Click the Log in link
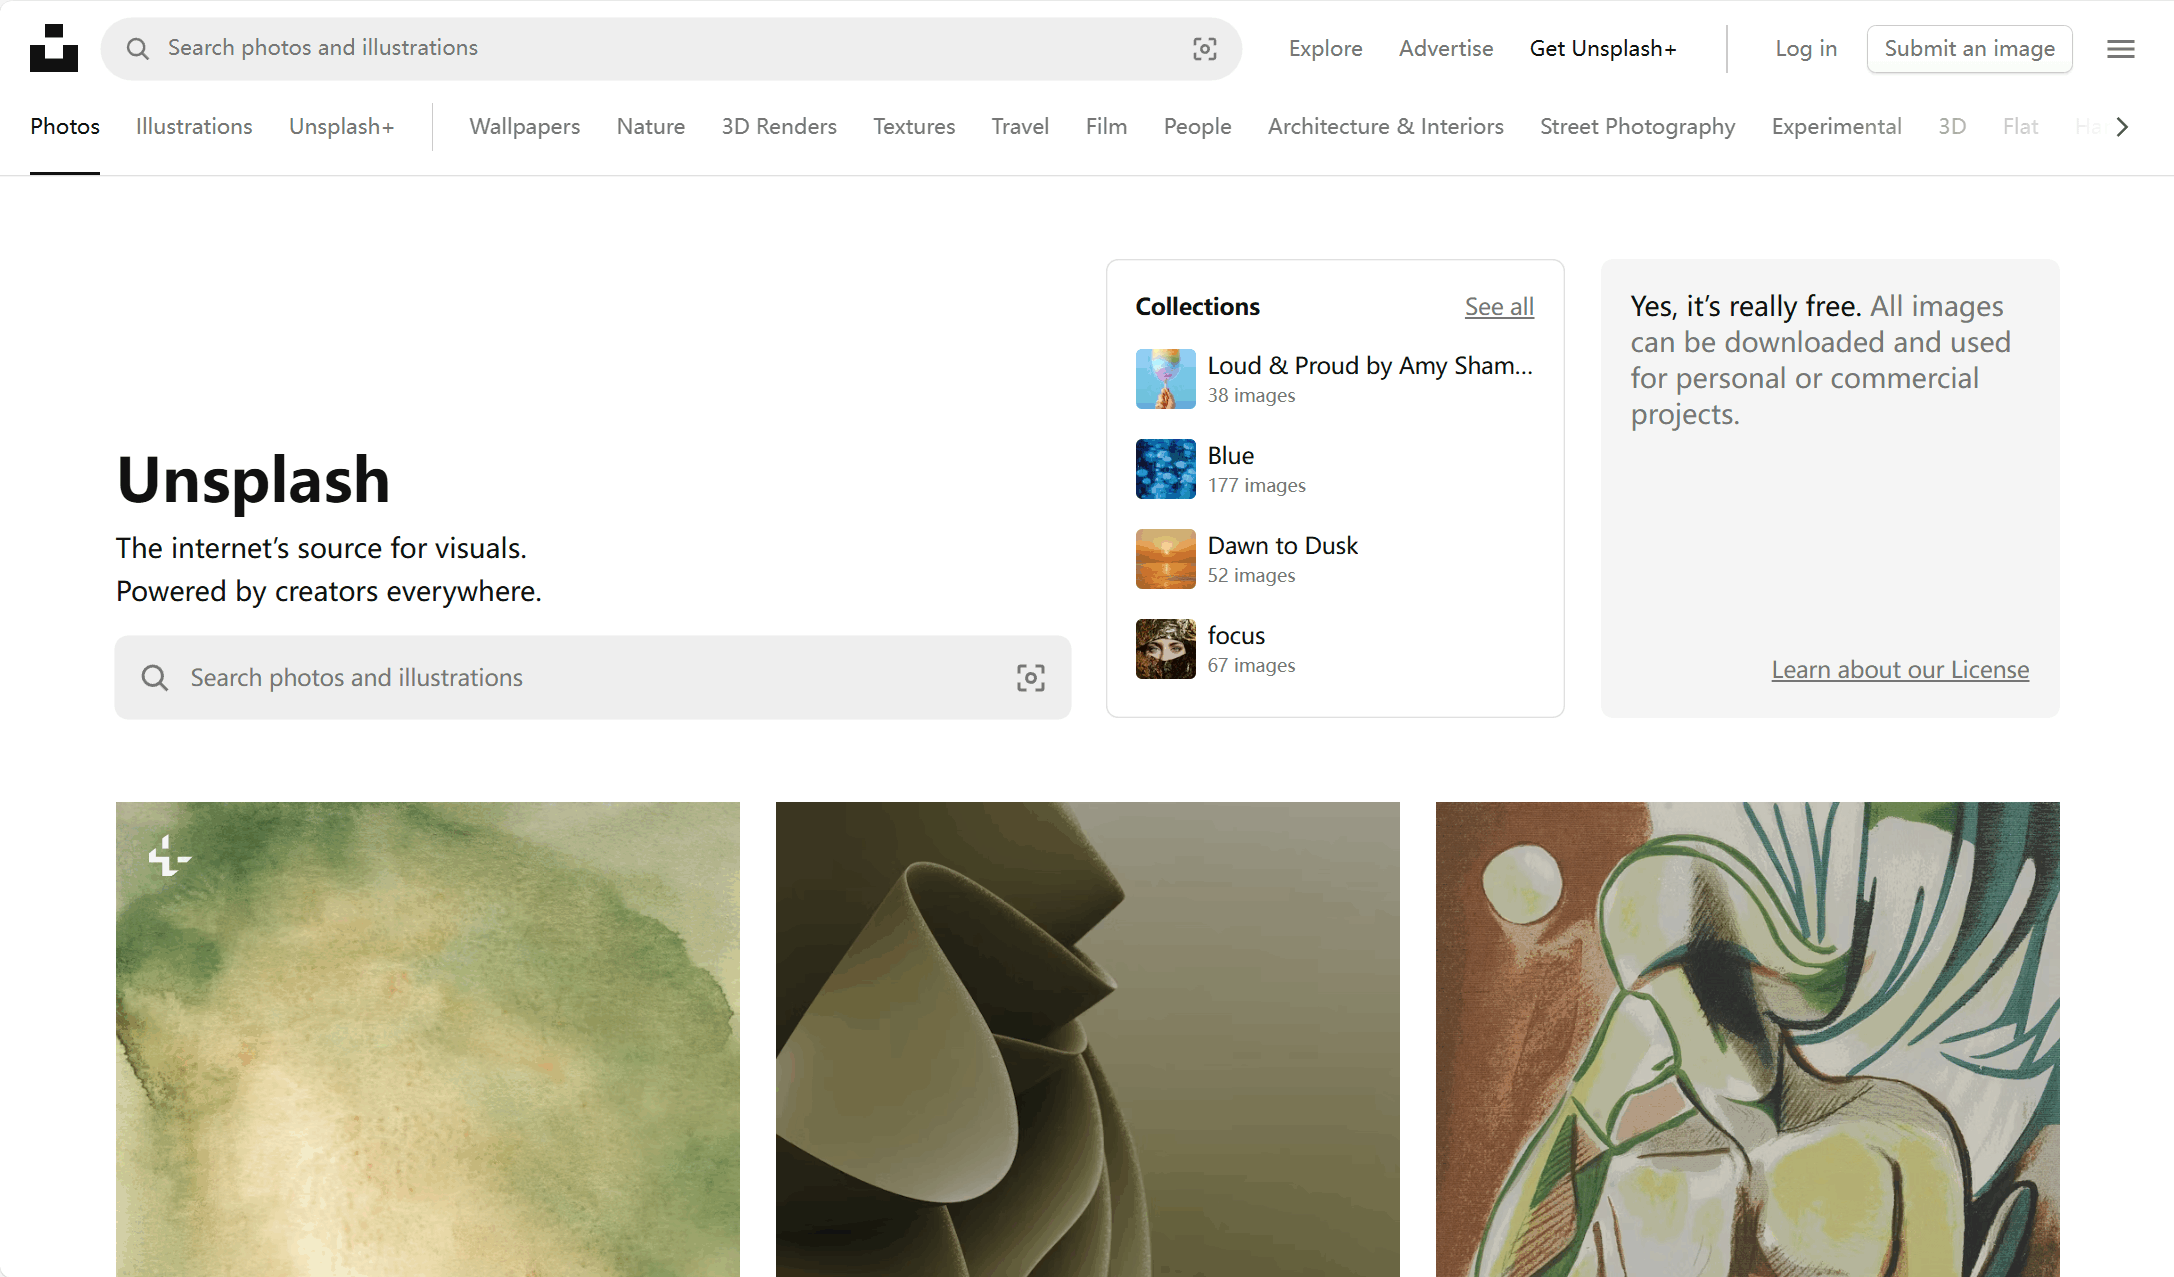This screenshot has width=2174, height=1277. click(1805, 49)
